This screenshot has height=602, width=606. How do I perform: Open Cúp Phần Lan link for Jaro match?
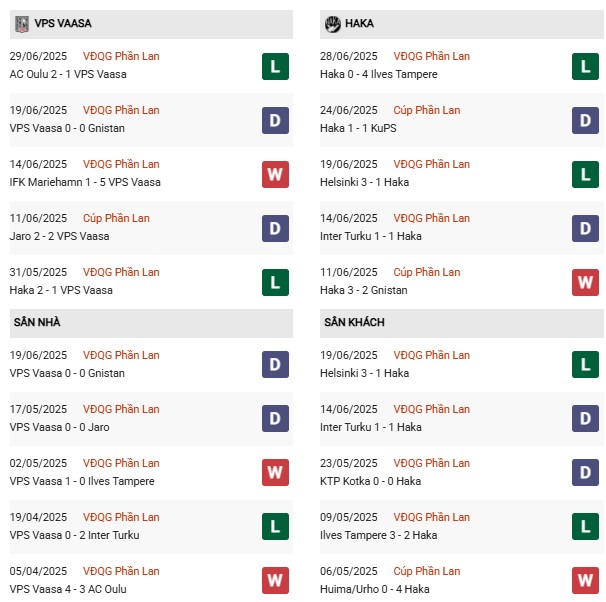click(x=116, y=218)
